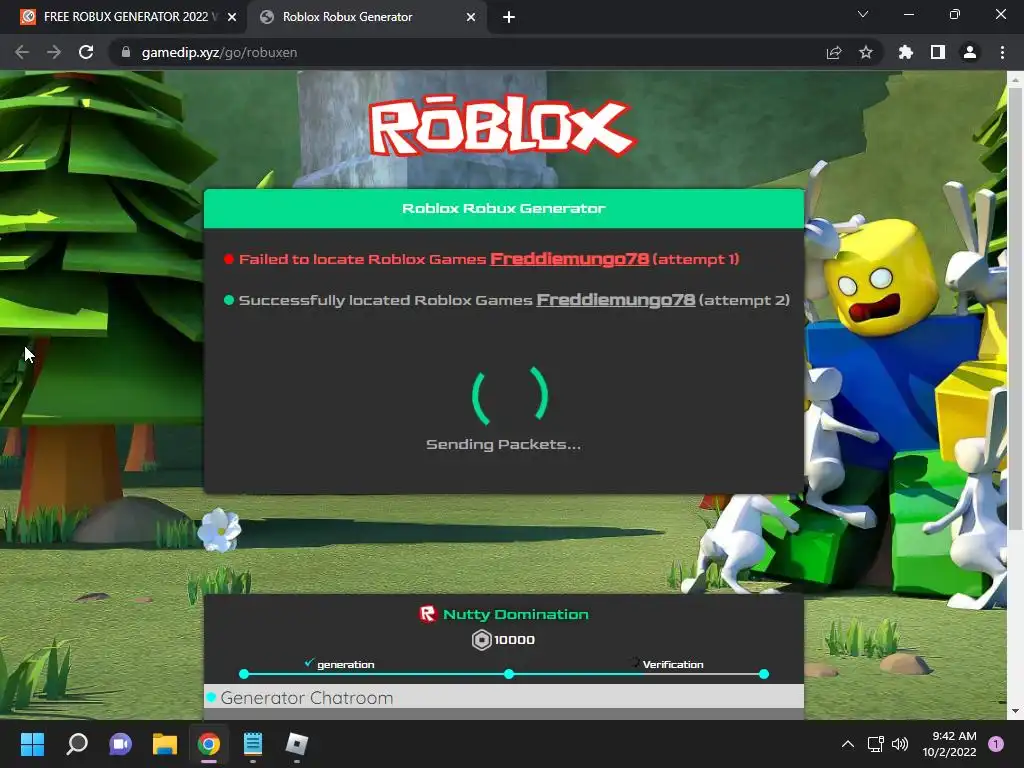Open File Explorer from taskbar
Viewport: 1024px width, 768px height.
click(x=165, y=744)
